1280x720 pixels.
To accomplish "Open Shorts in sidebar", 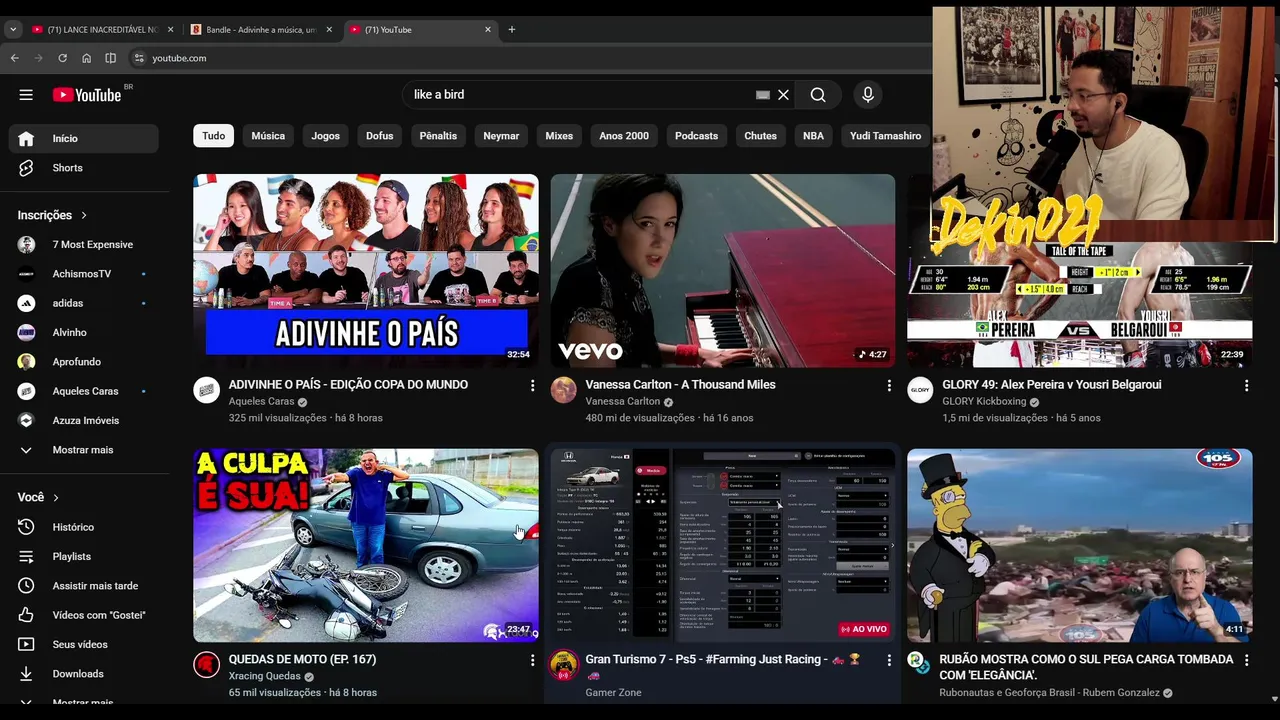I will 84,168.
